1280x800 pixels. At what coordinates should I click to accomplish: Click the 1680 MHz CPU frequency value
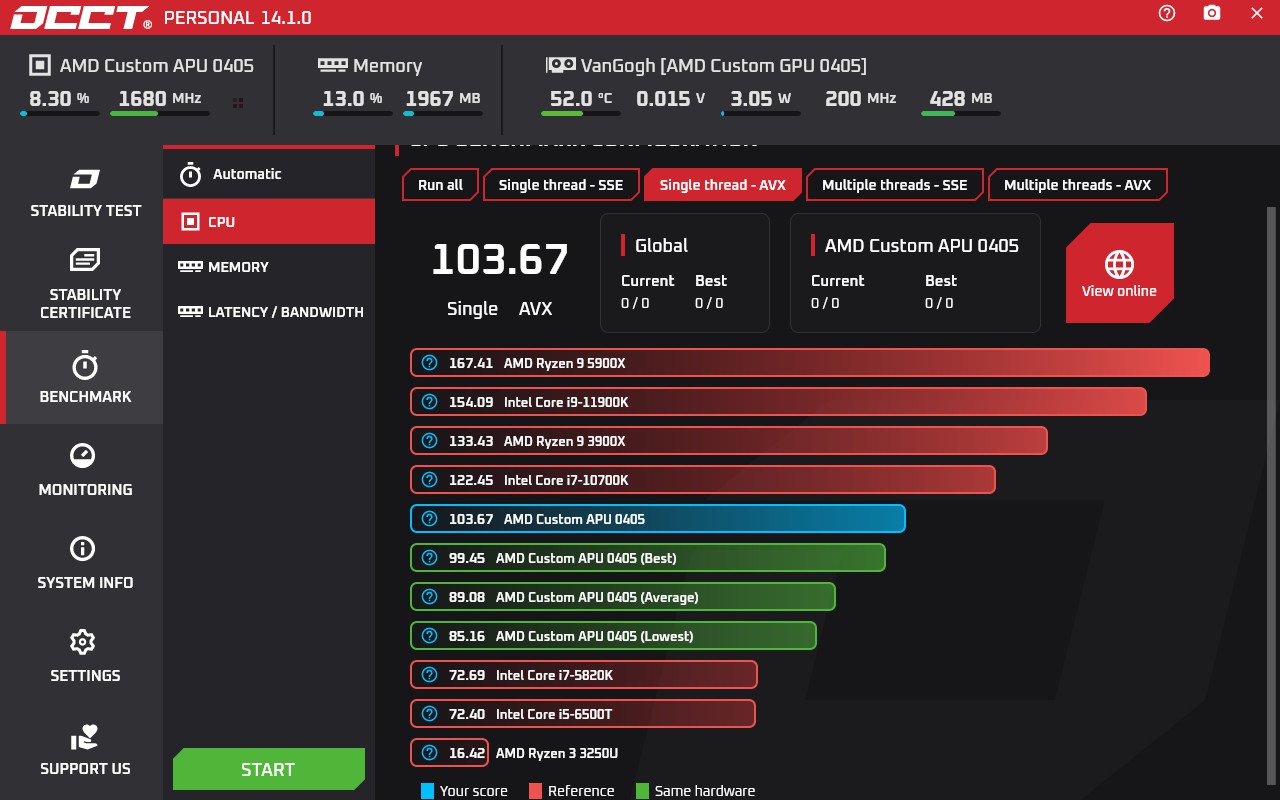tap(160, 98)
